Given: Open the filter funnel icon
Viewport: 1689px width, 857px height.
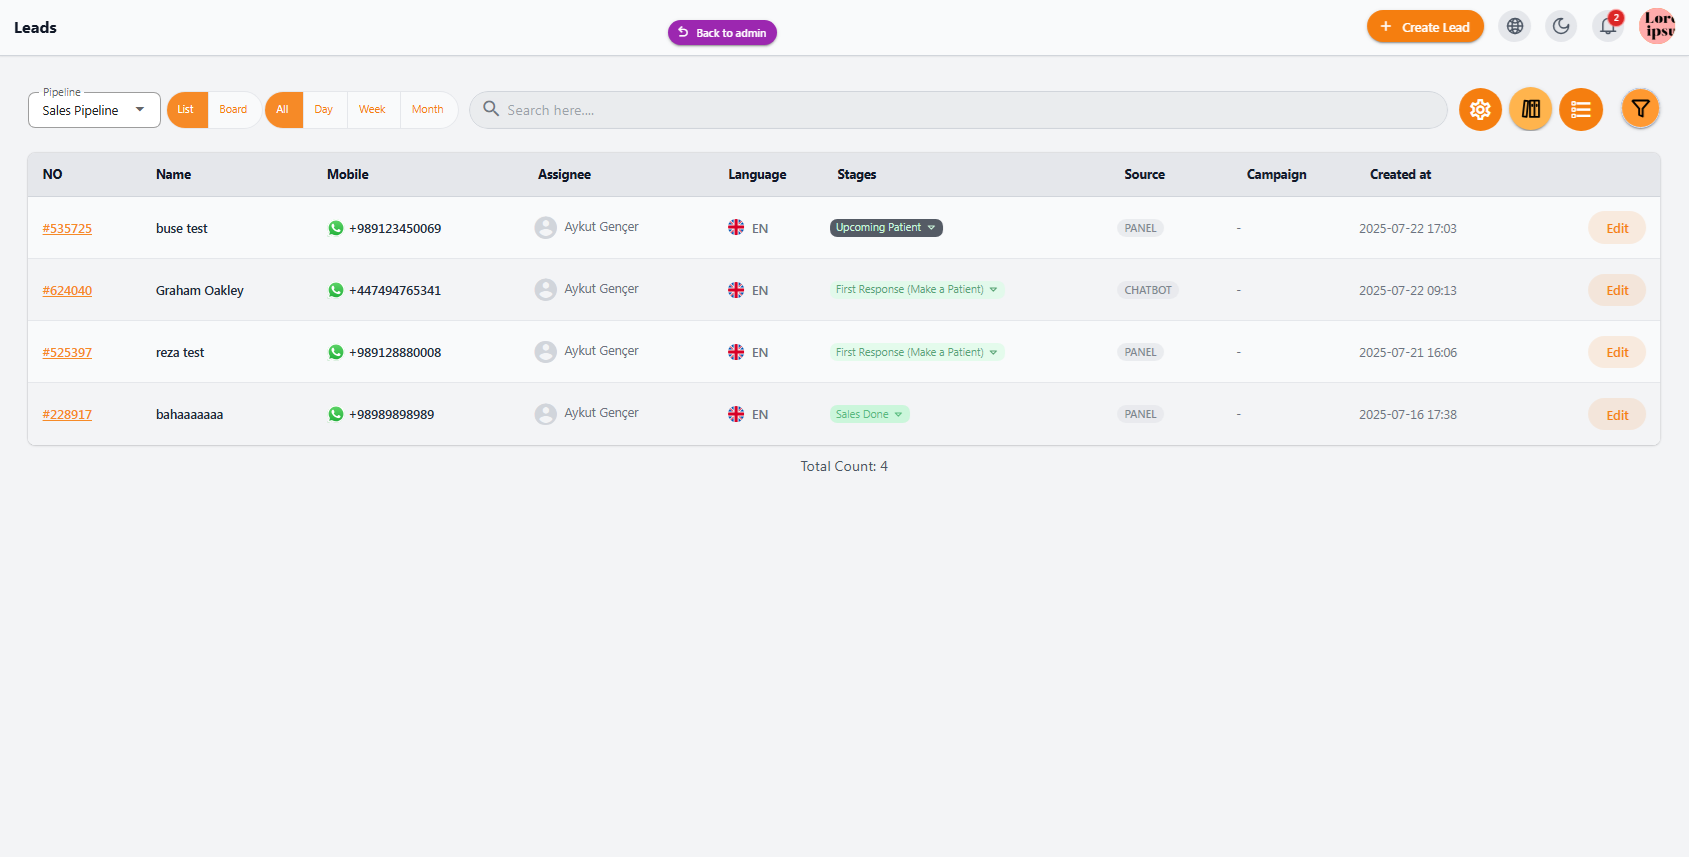Looking at the screenshot, I should [1640, 109].
